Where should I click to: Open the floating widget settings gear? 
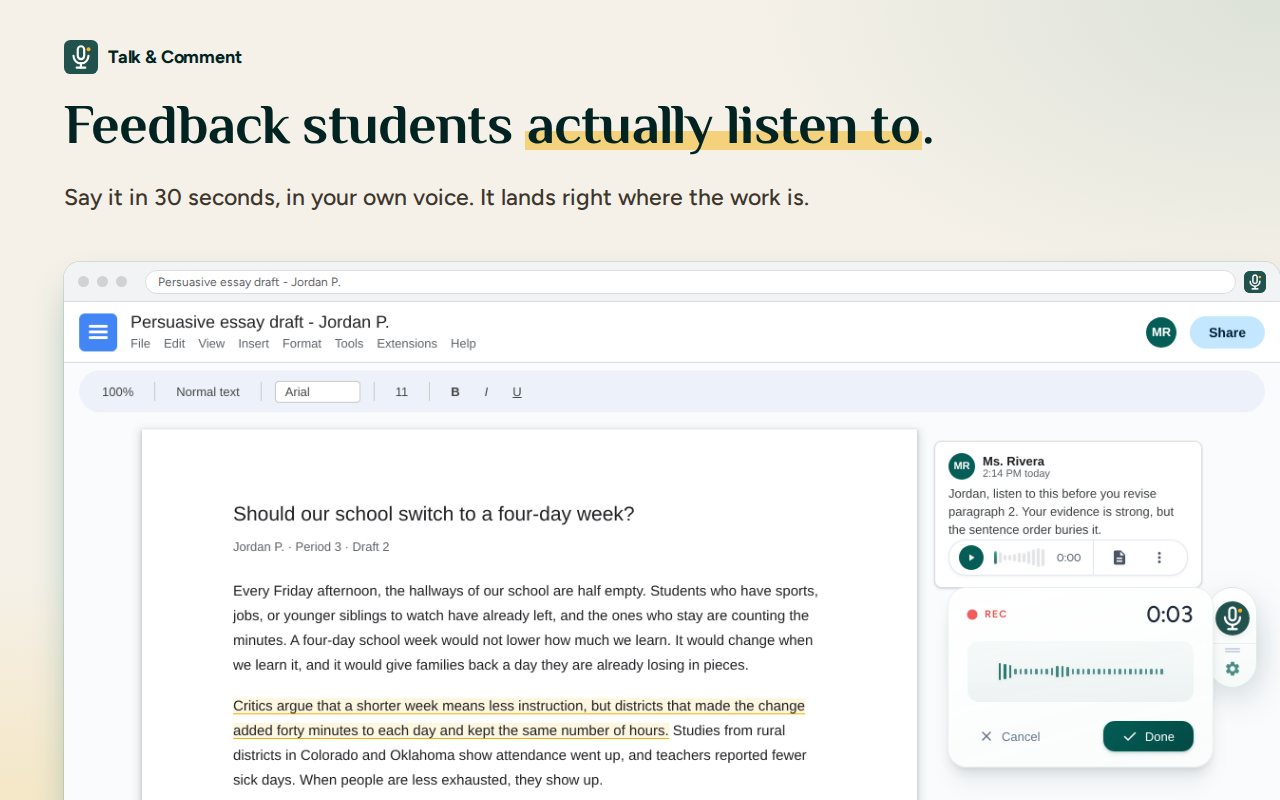[1232, 669]
